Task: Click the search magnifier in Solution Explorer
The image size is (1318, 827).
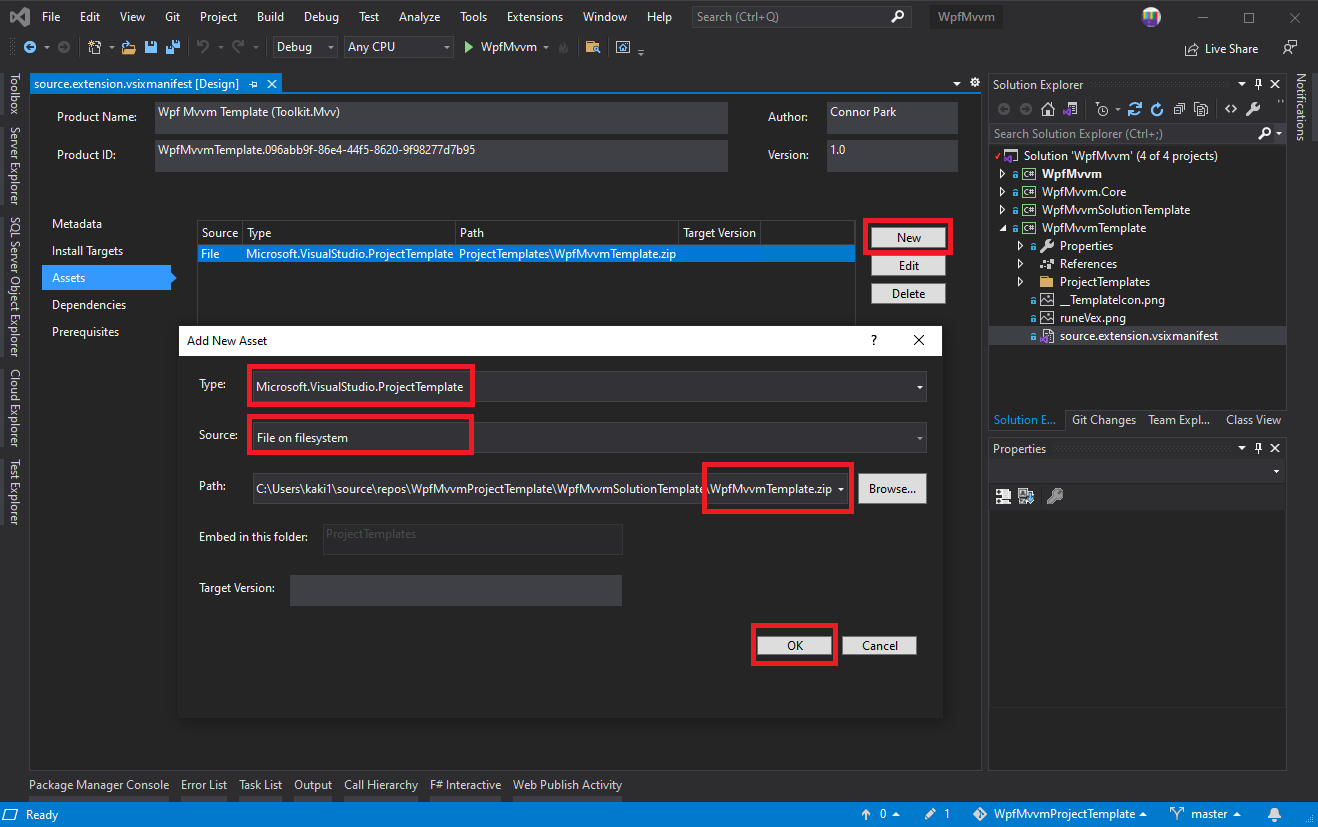Action: tap(1264, 133)
